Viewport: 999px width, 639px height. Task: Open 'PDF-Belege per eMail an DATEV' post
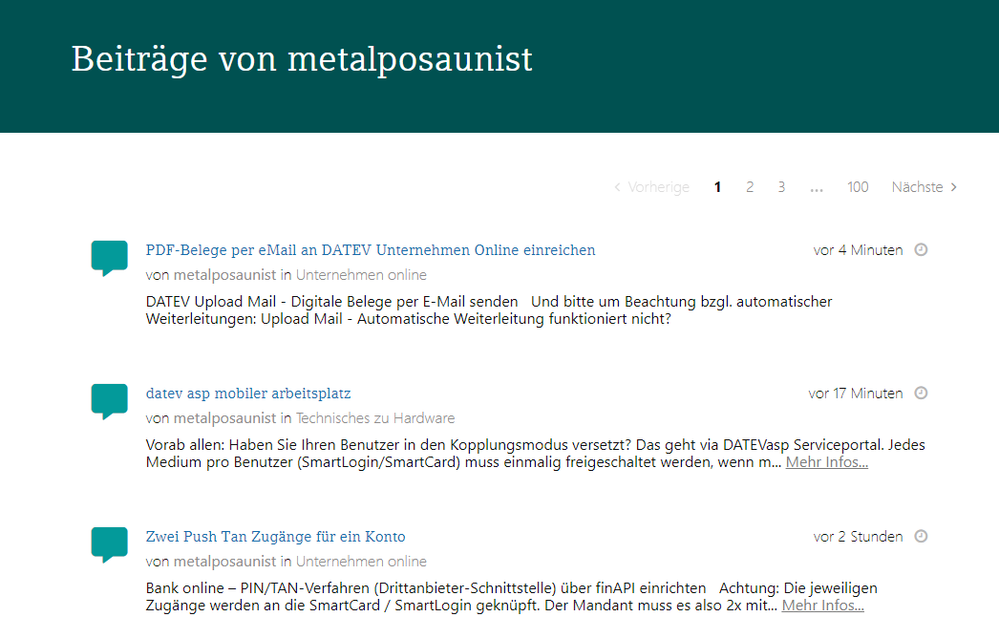[x=370, y=250]
